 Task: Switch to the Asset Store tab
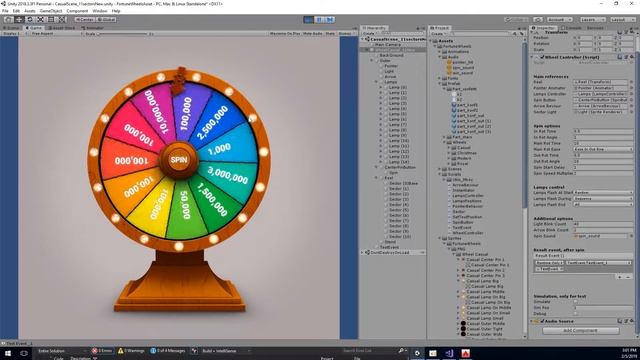click(x=61, y=28)
